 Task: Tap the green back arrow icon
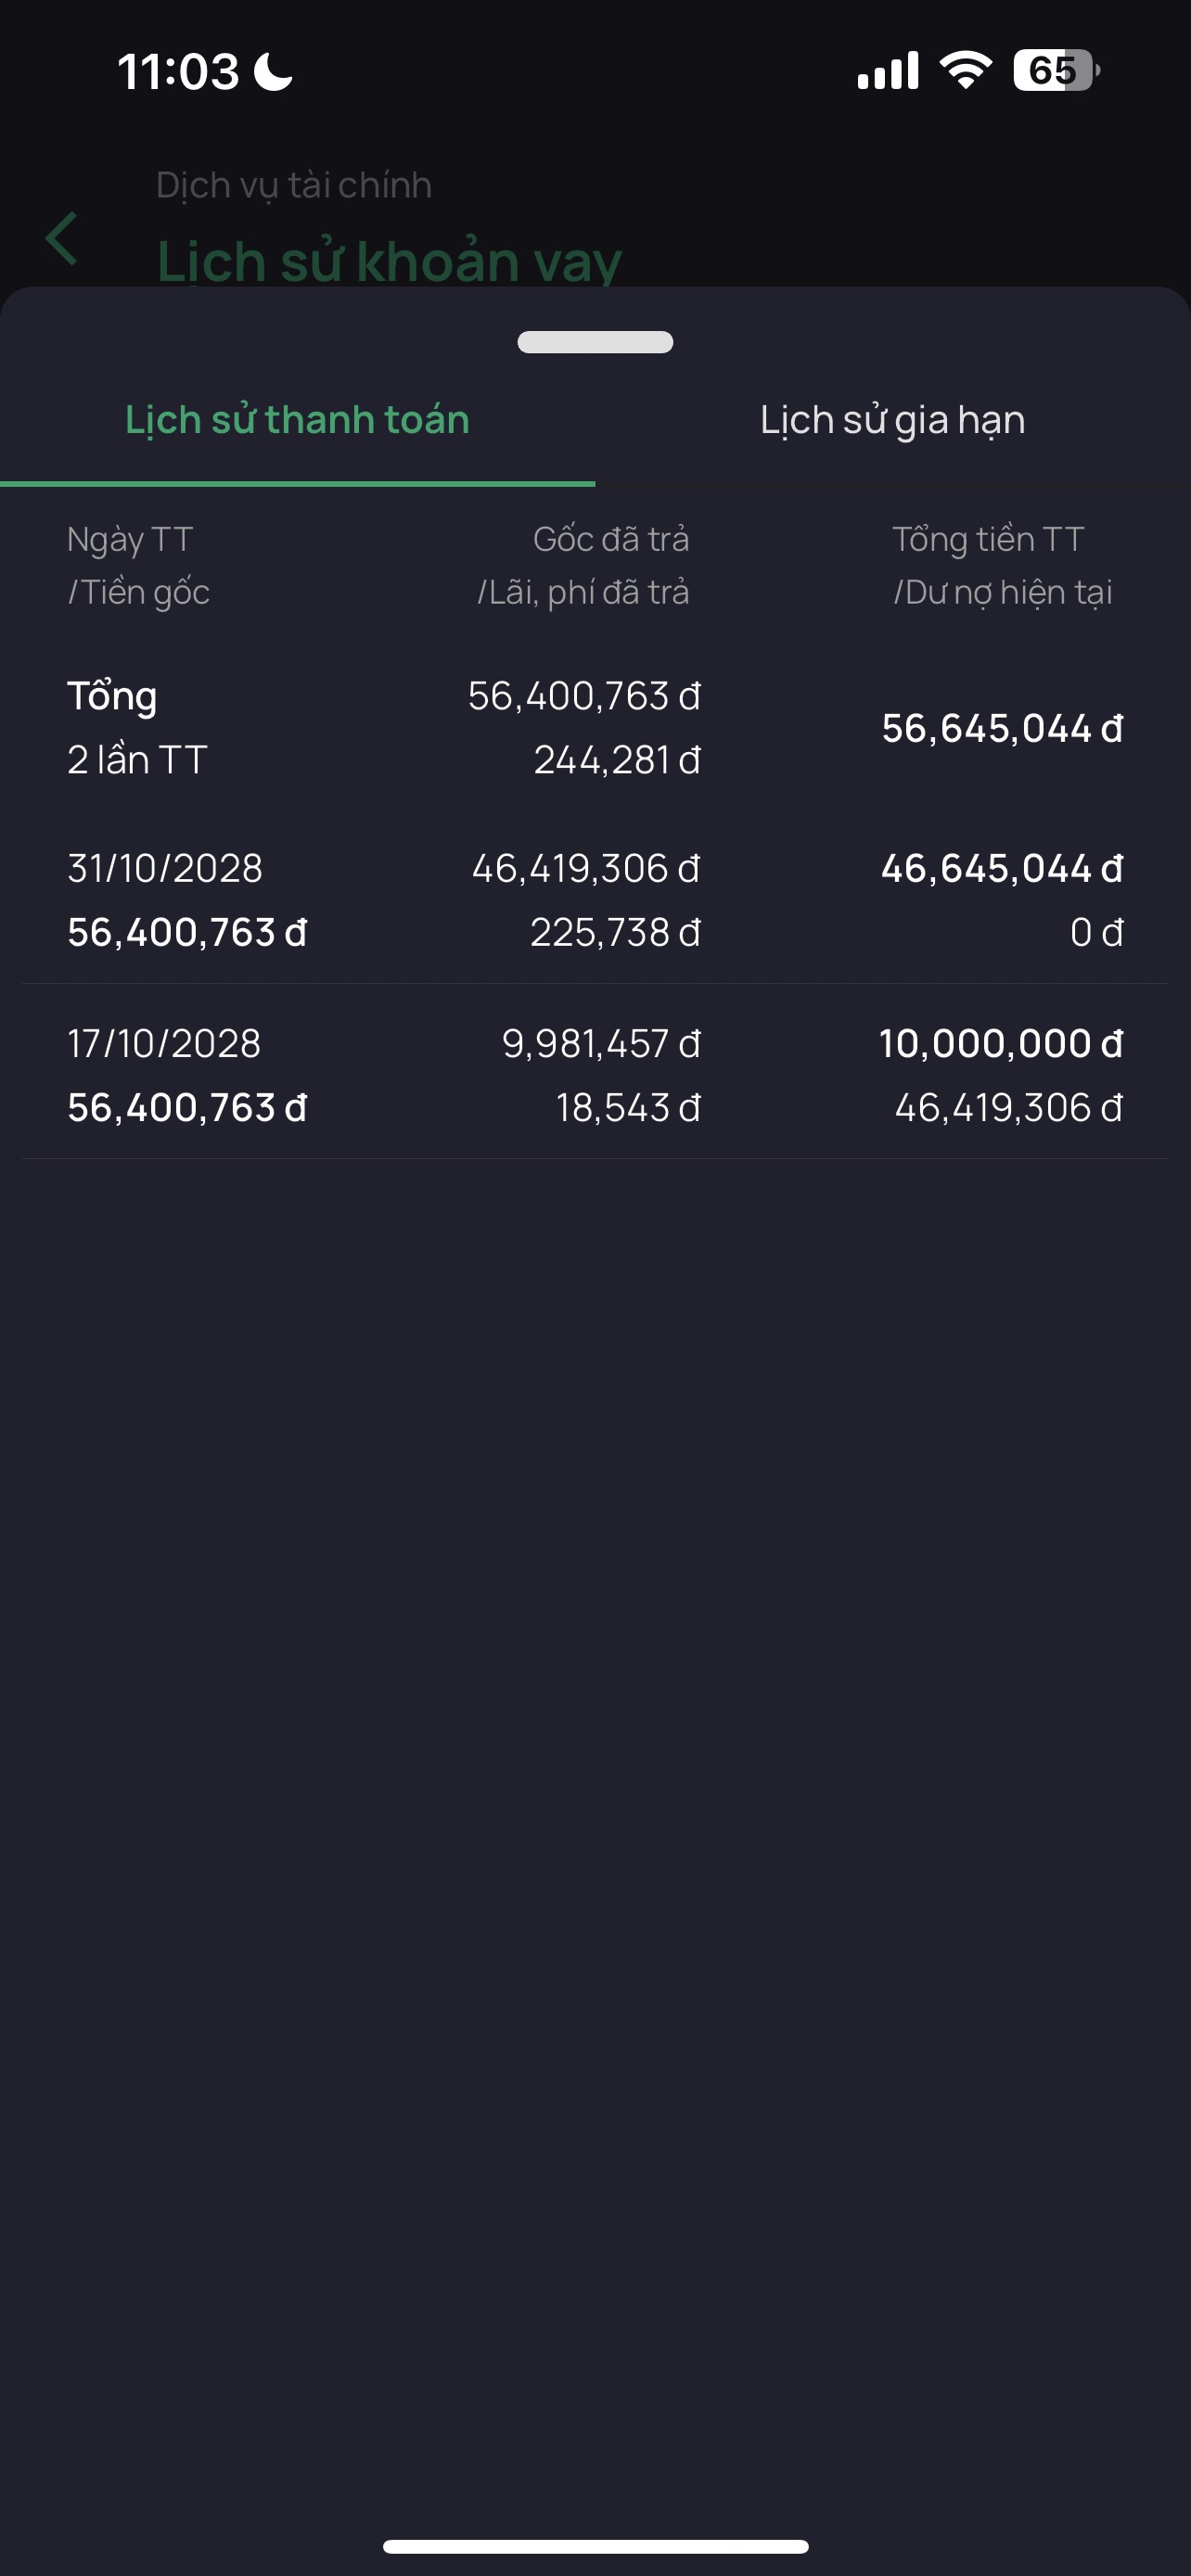tap(62, 239)
